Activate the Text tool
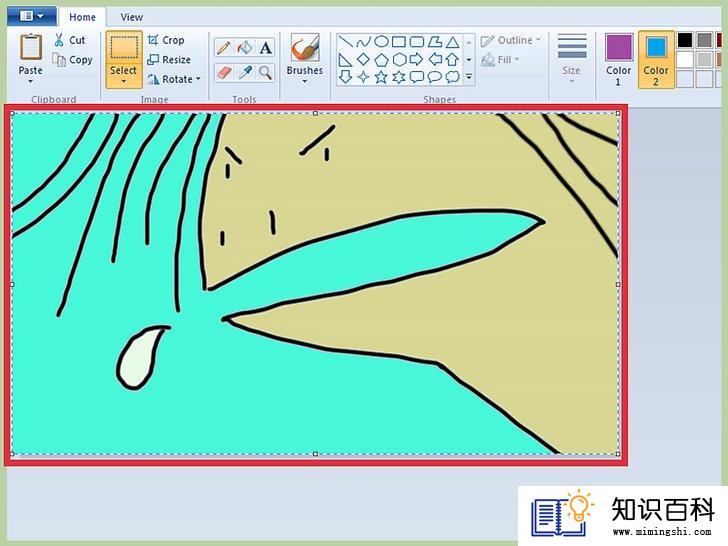The image size is (728, 546). pyautogui.click(x=266, y=48)
